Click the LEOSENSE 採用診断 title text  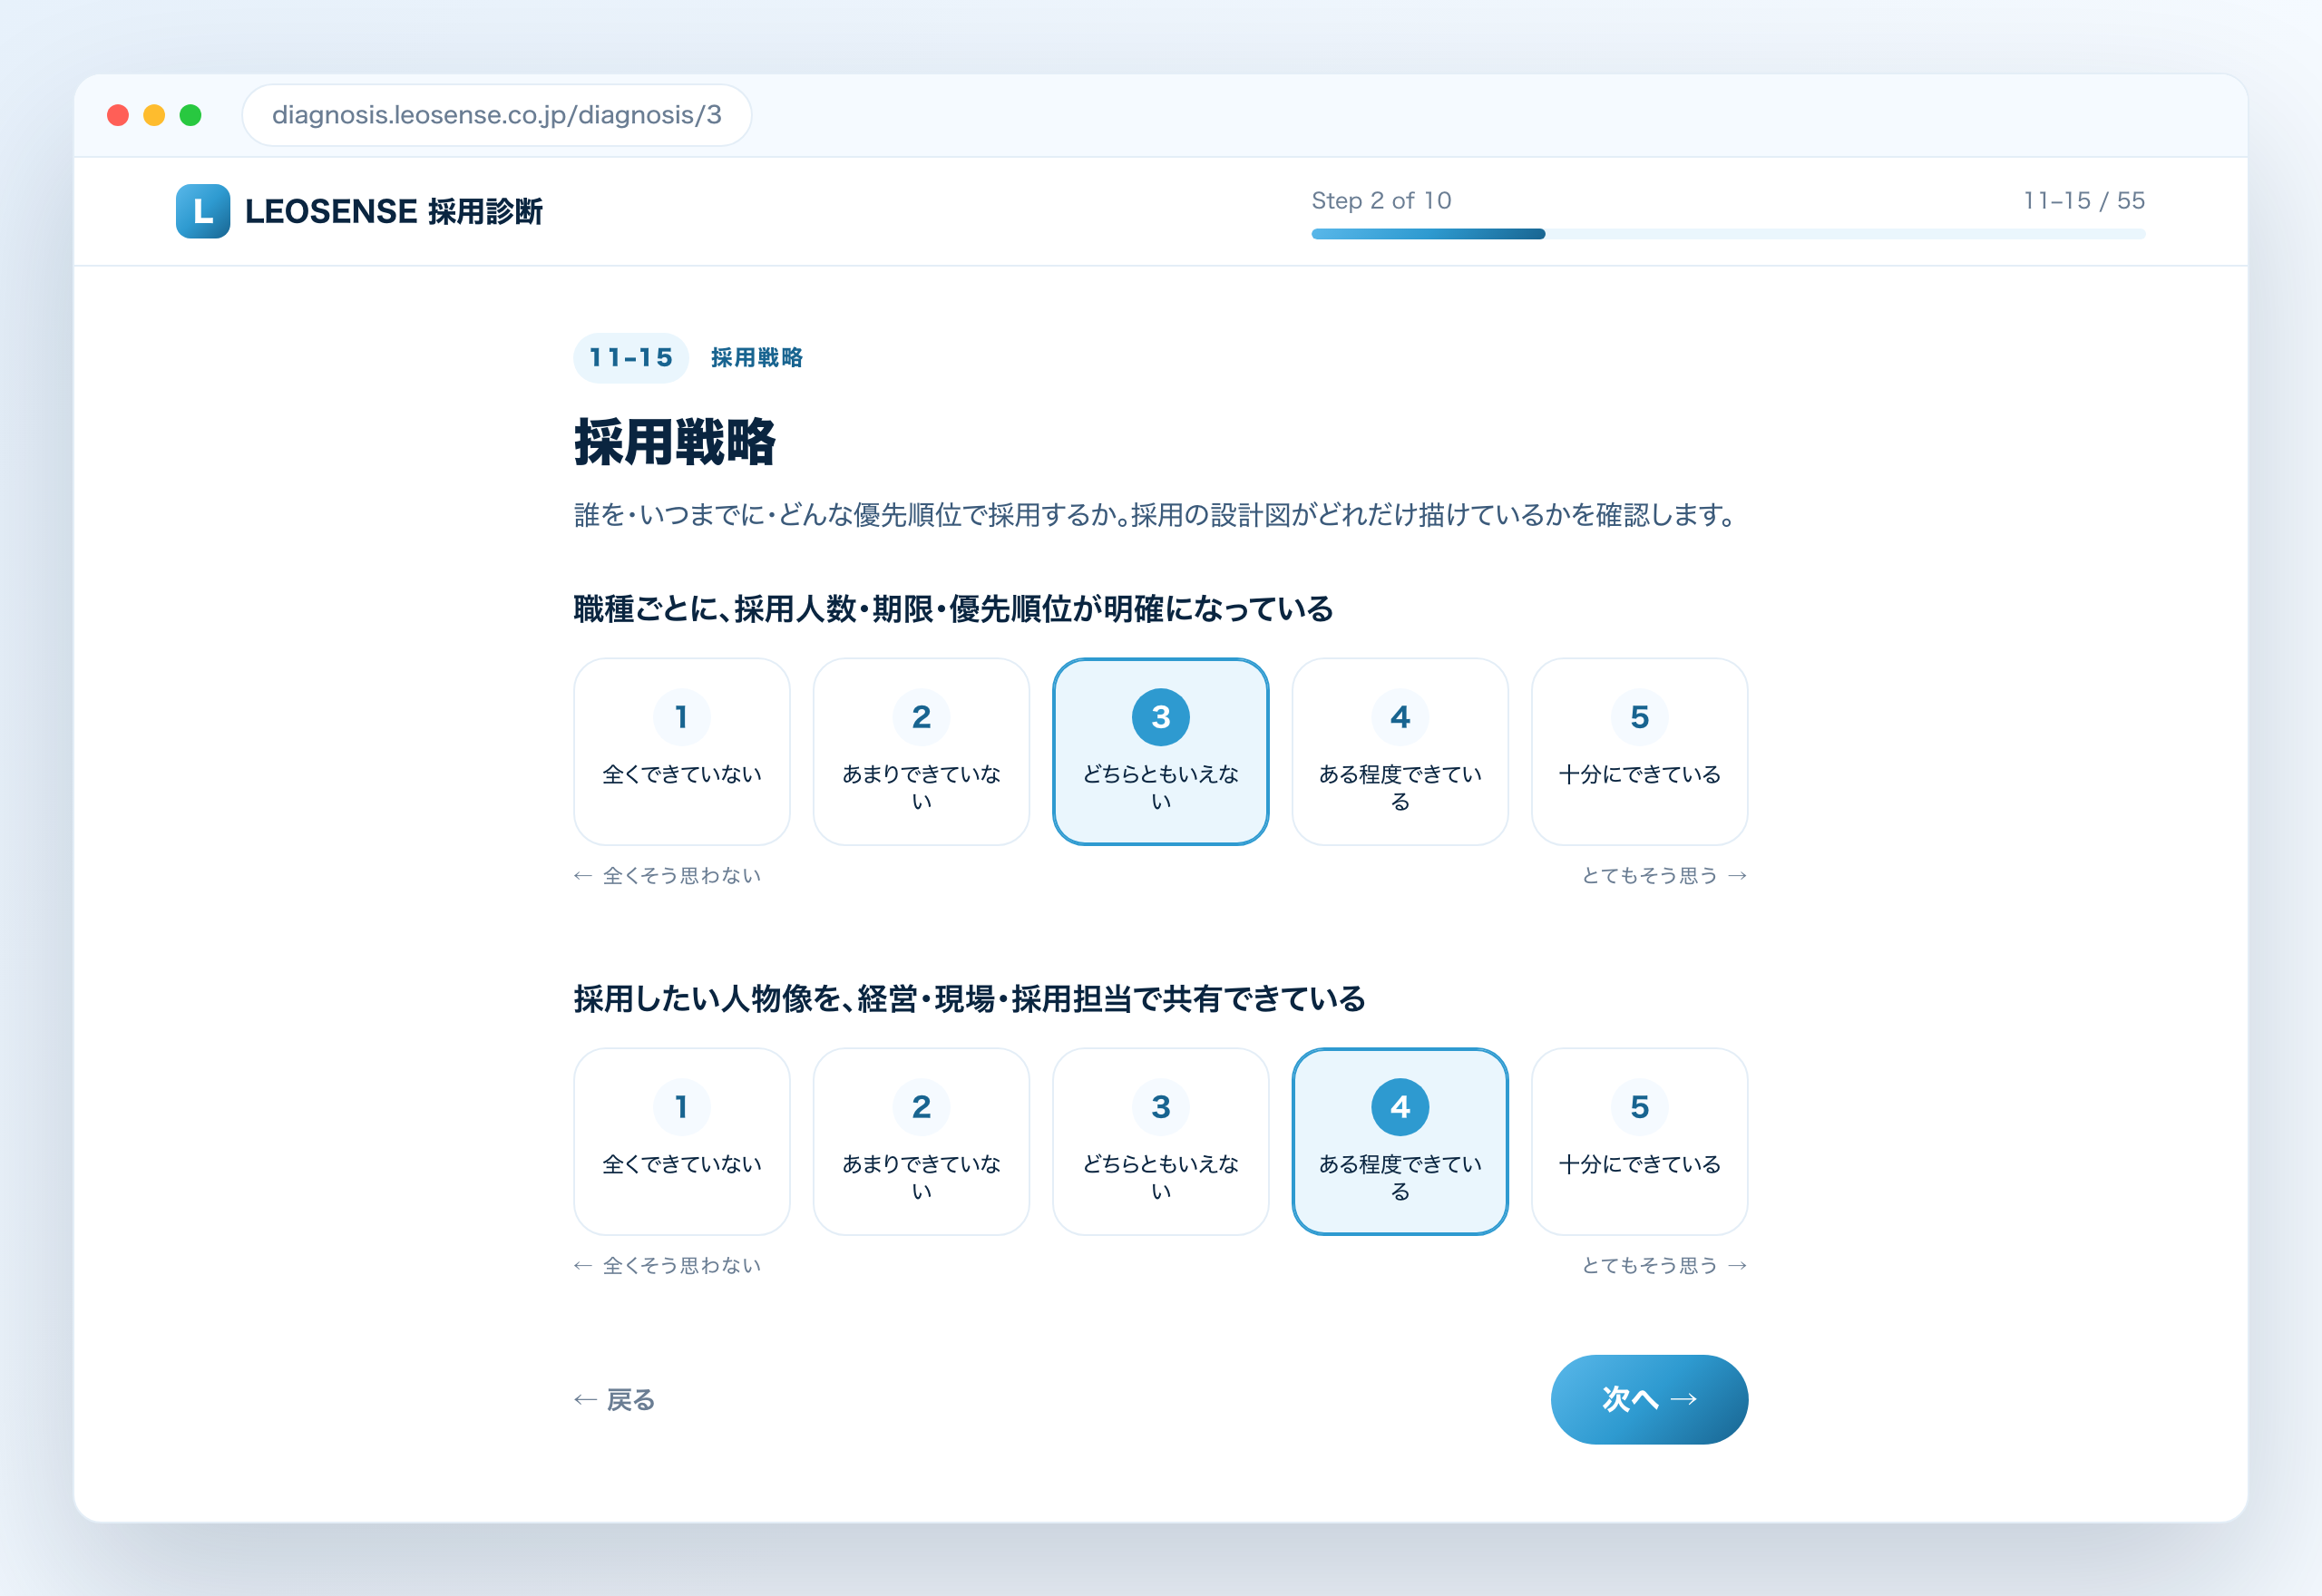tap(393, 211)
